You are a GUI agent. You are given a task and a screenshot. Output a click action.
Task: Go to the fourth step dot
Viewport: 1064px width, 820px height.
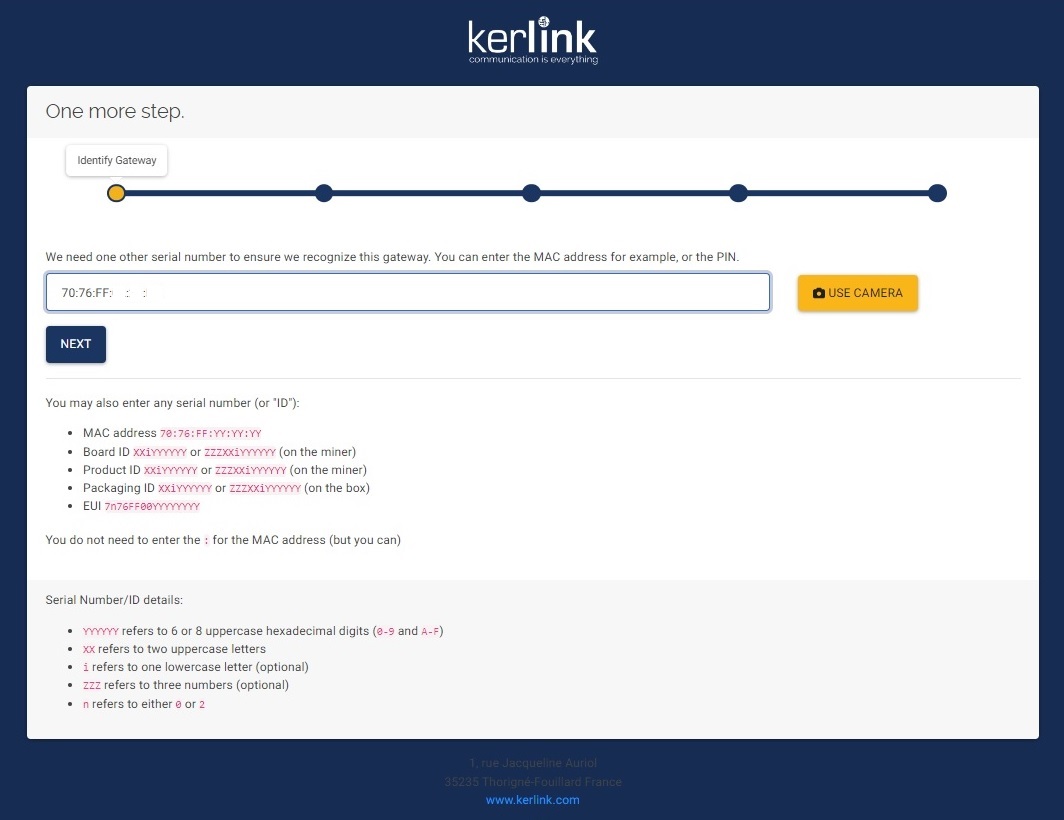[738, 193]
